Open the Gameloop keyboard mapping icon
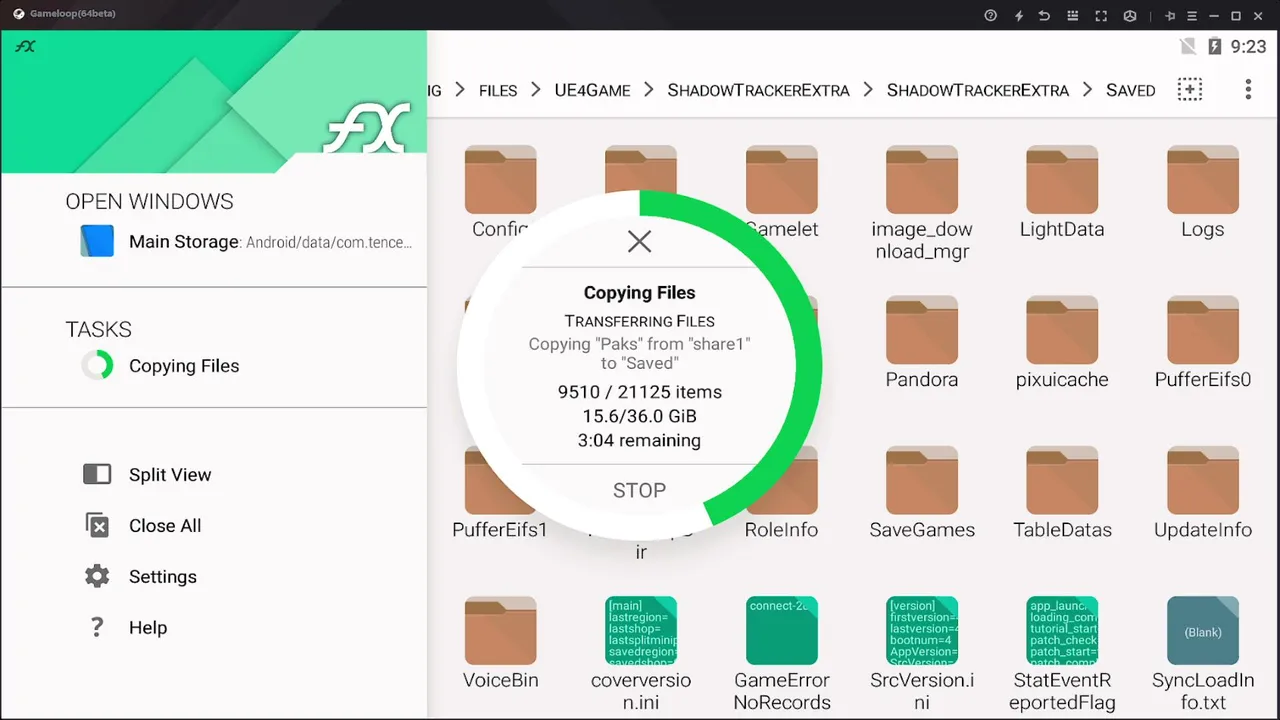1280x720 pixels. click(1073, 15)
